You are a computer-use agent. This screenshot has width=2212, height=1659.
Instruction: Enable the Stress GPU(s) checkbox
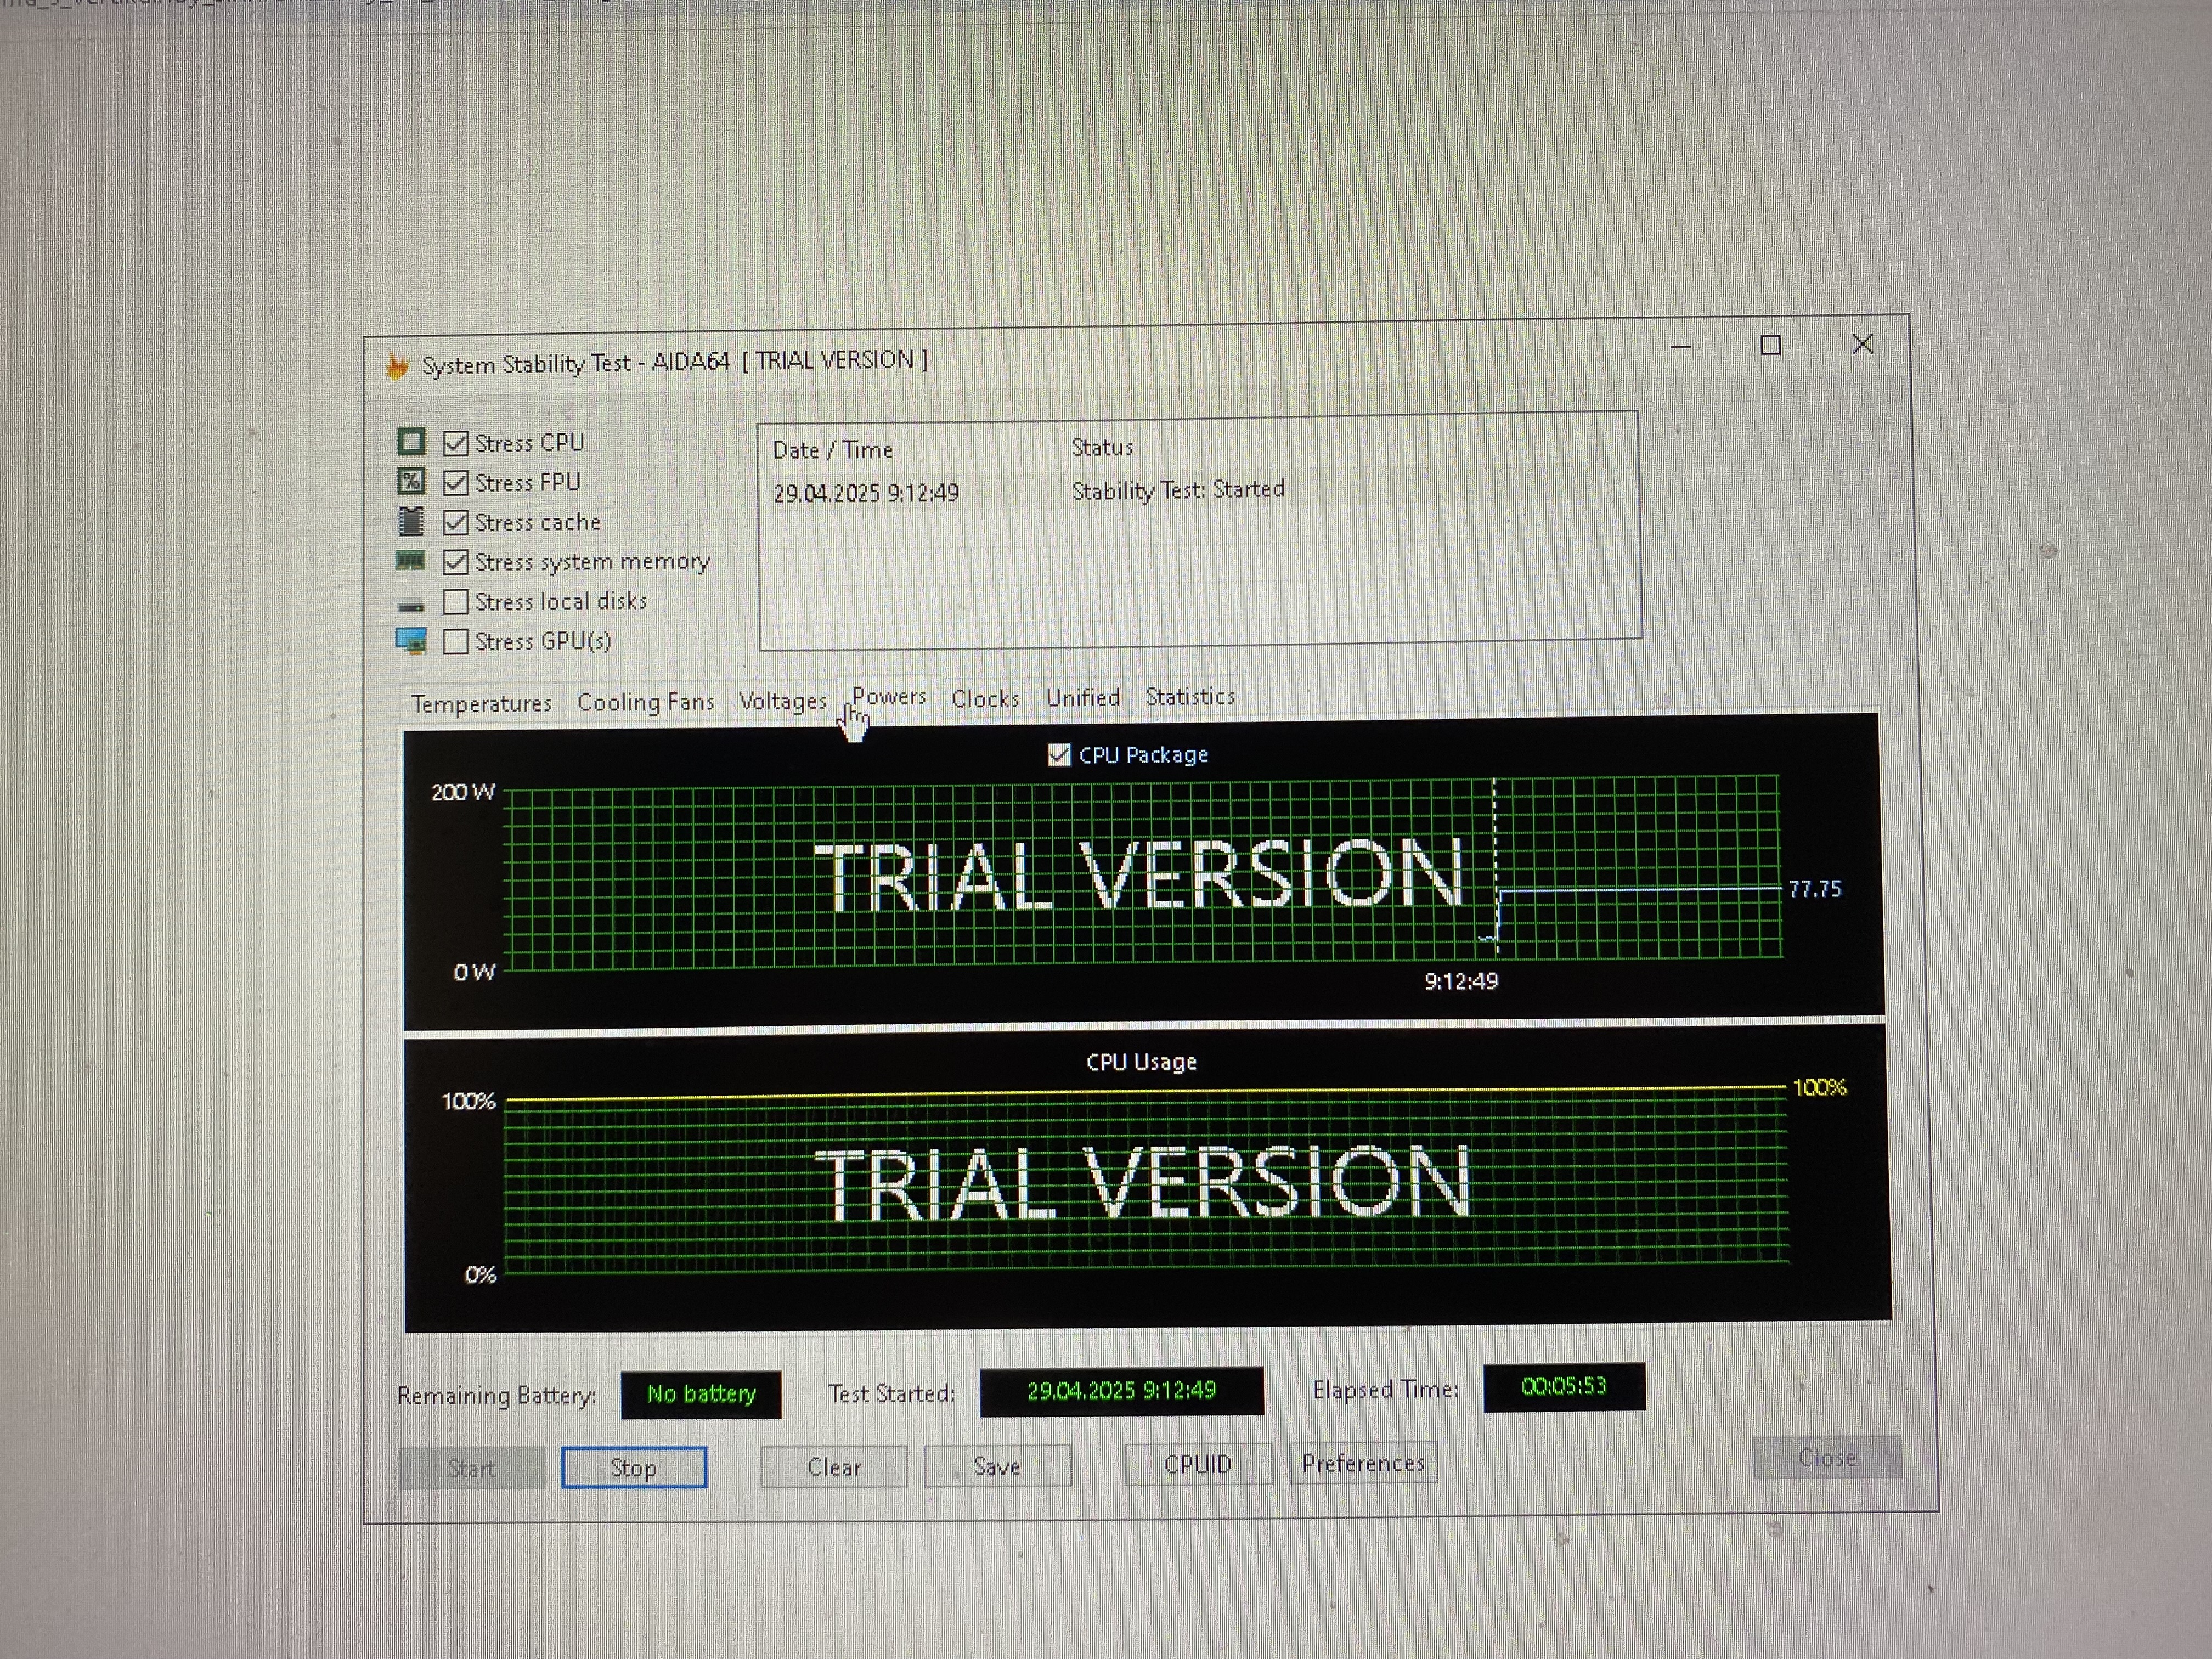(456, 641)
